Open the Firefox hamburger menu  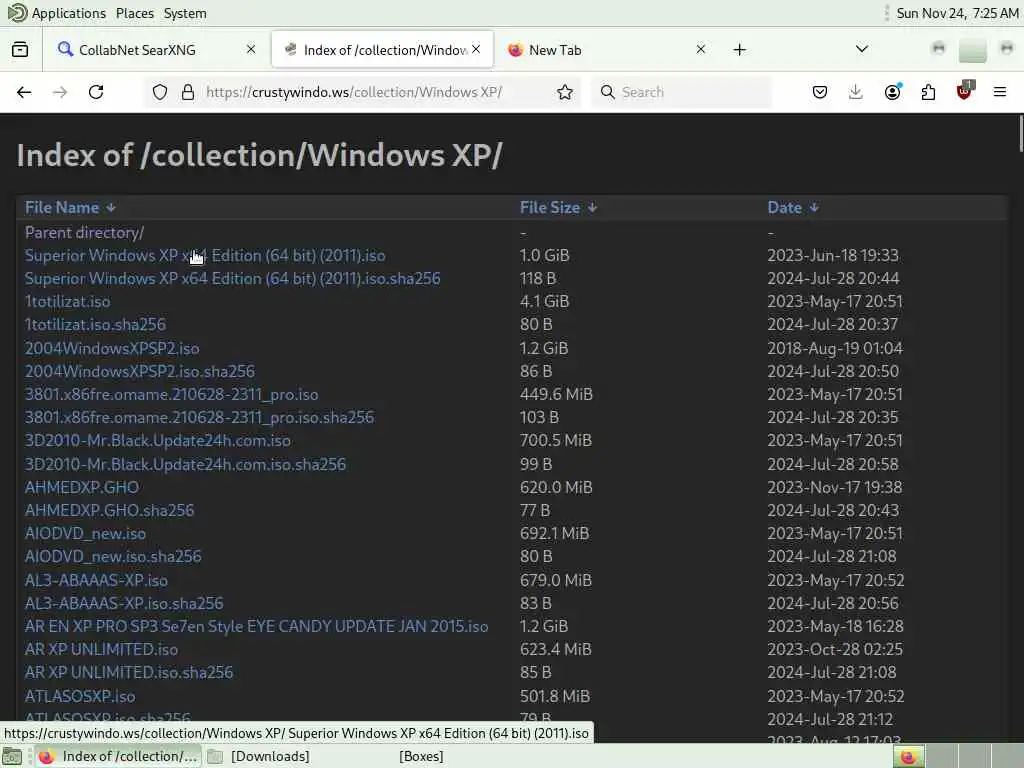coord(1000,92)
